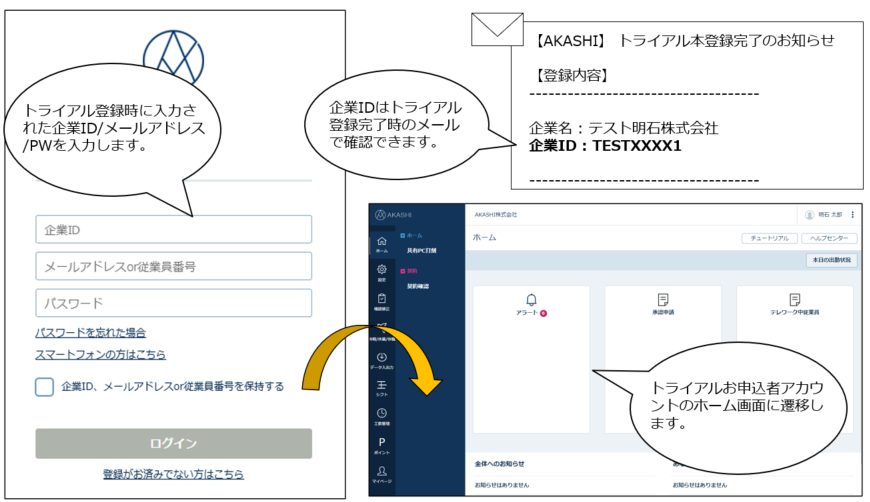Click the テレワーク中従業員 document icon
The width and height of the screenshot is (870, 502).
tap(795, 300)
